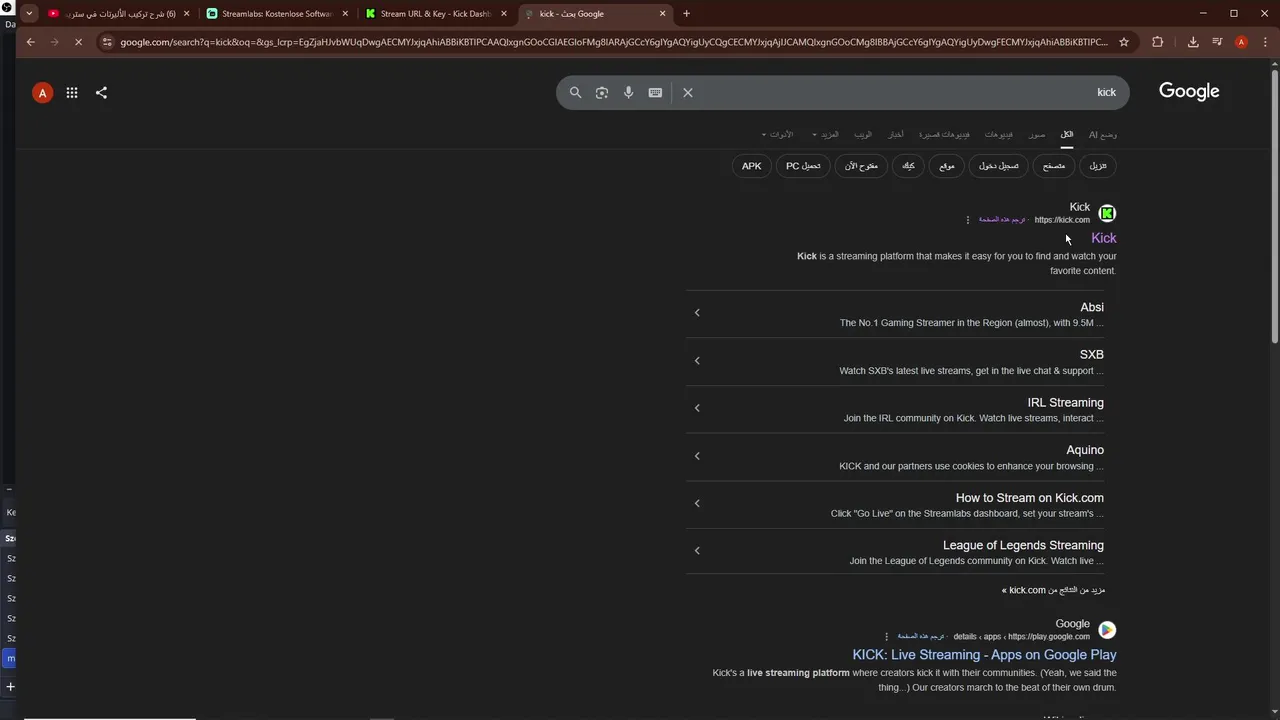The image size is (1280, 720).
Task: Open the Google apps grid
Action: 72,92
